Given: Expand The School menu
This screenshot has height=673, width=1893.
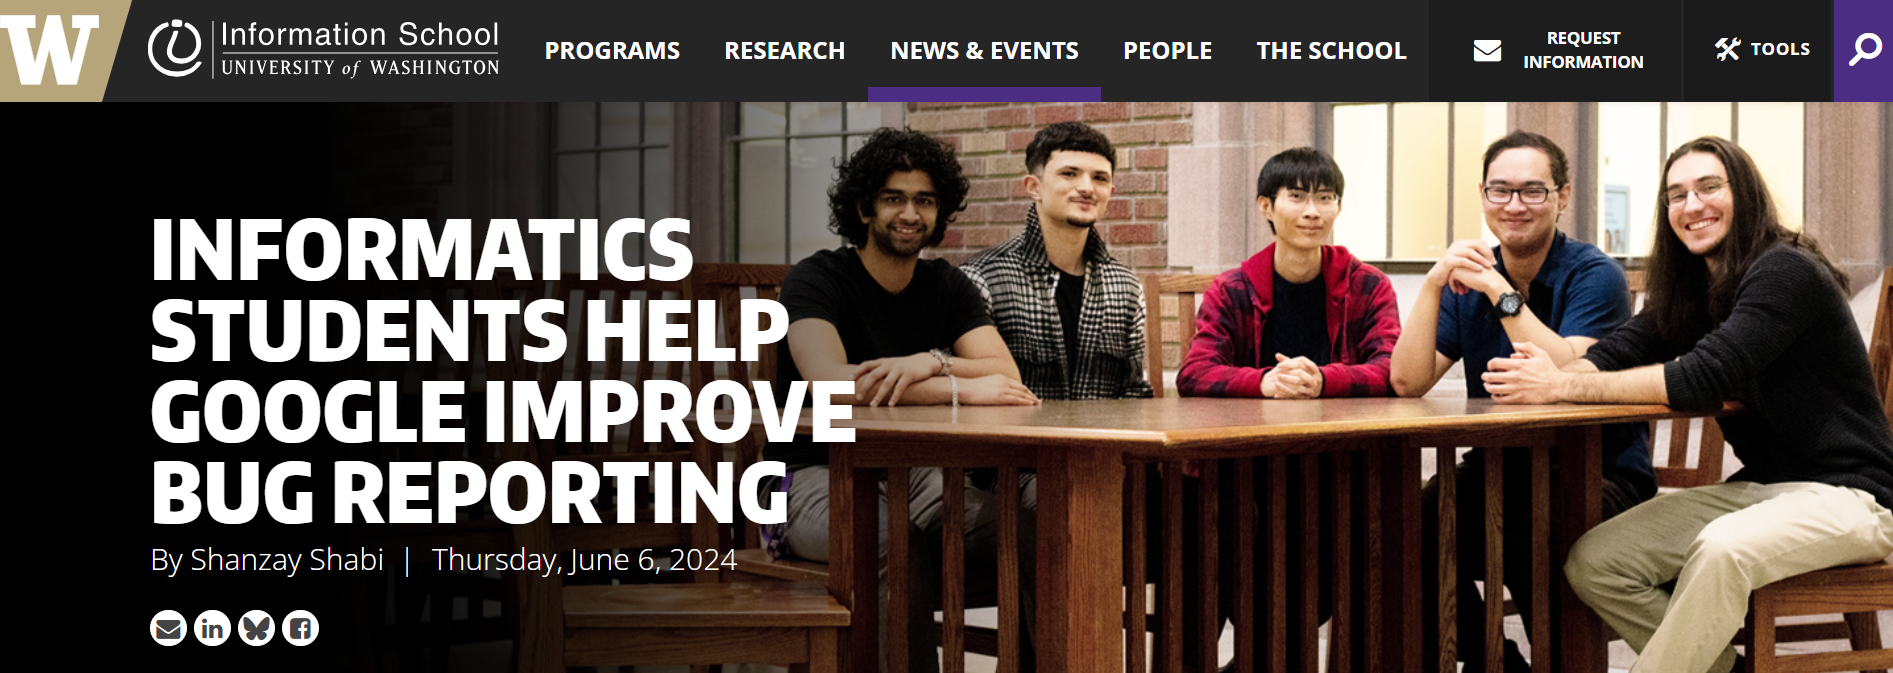Looking at the screenshot, I should click(x=1331, y=51).
